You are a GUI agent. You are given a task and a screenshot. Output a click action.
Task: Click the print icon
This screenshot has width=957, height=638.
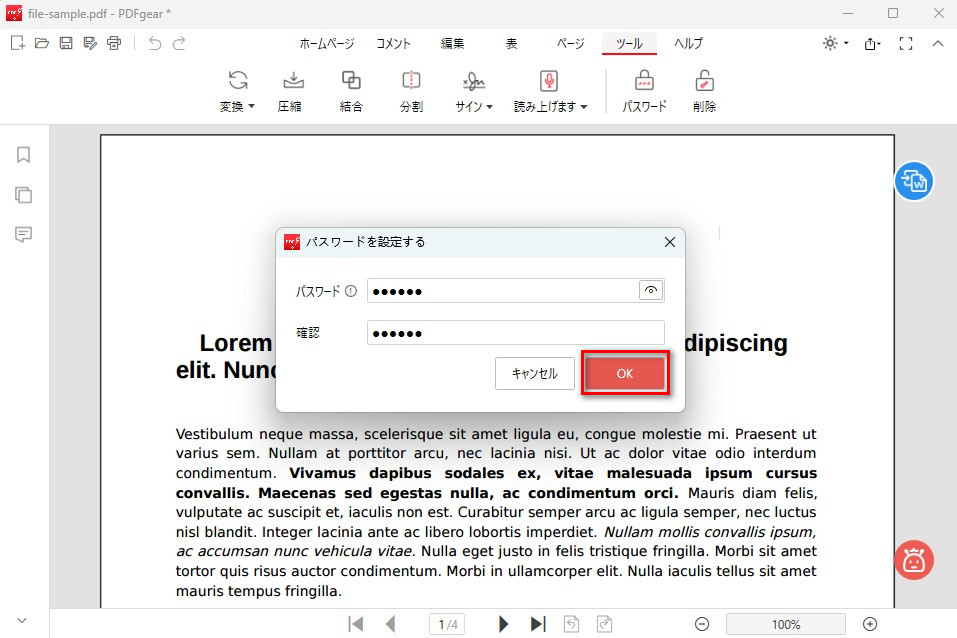click(114, 43)
